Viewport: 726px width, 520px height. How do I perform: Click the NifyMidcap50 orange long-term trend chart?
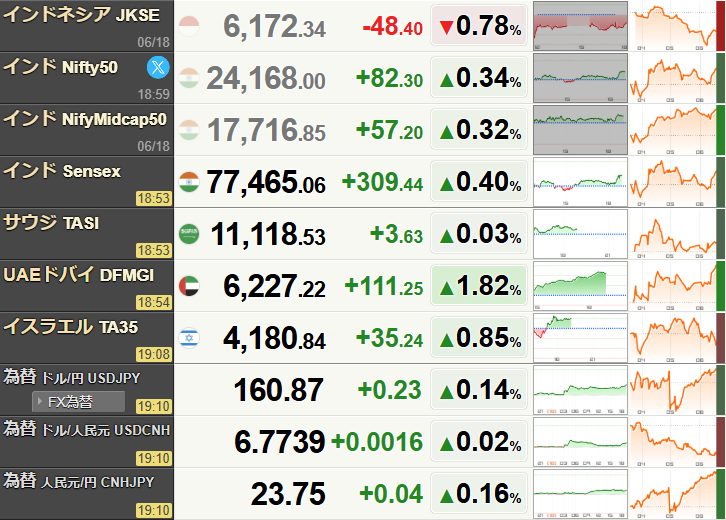click(x=673, y=130)
